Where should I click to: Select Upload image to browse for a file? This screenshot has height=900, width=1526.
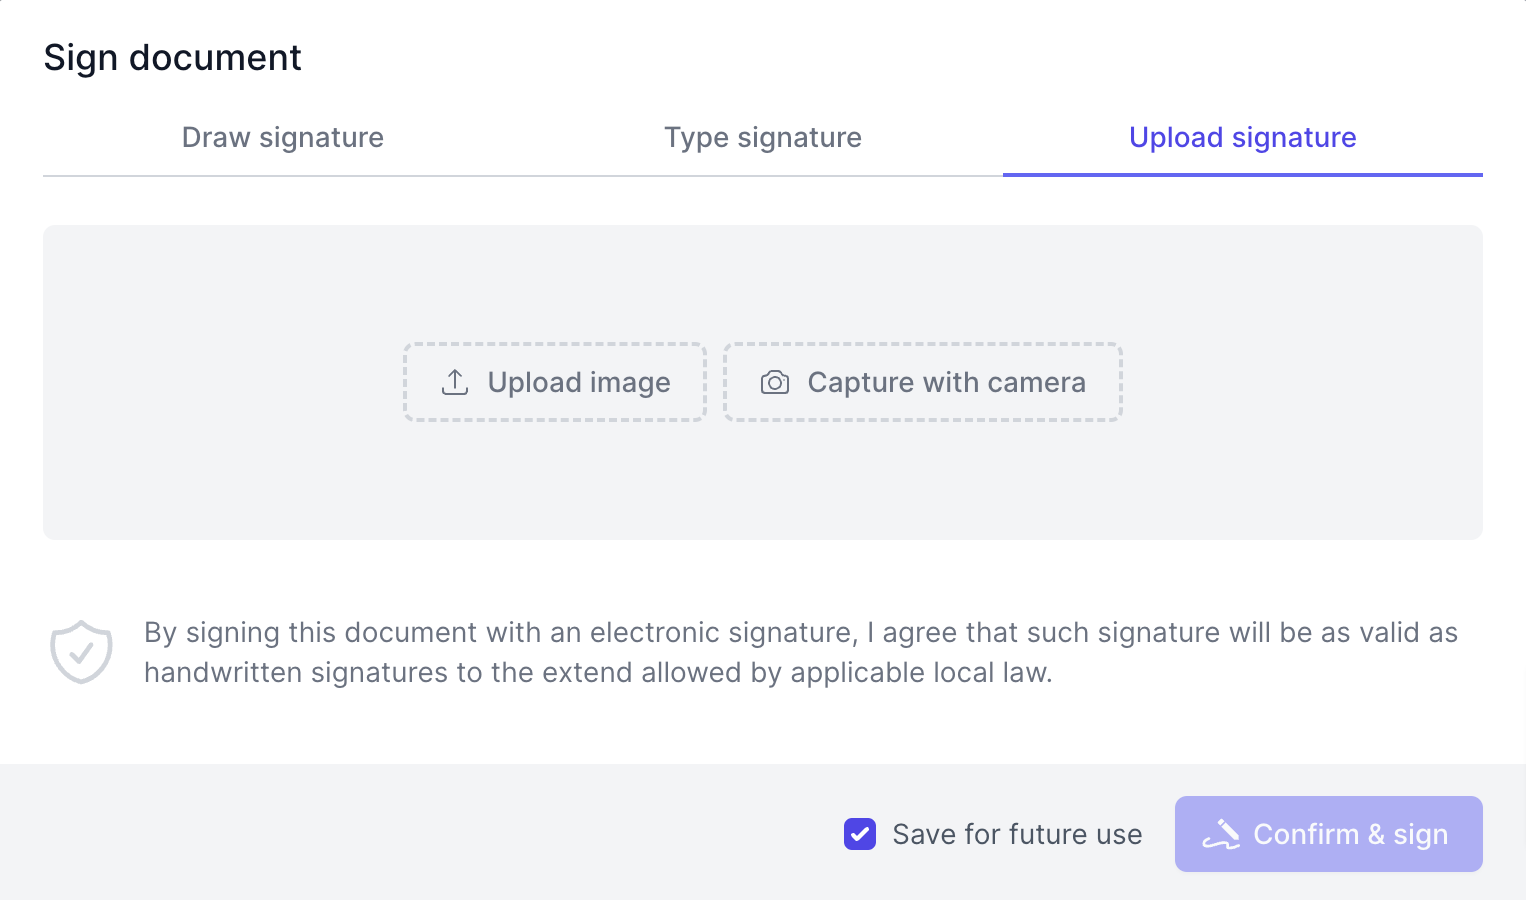coord(554,382)
